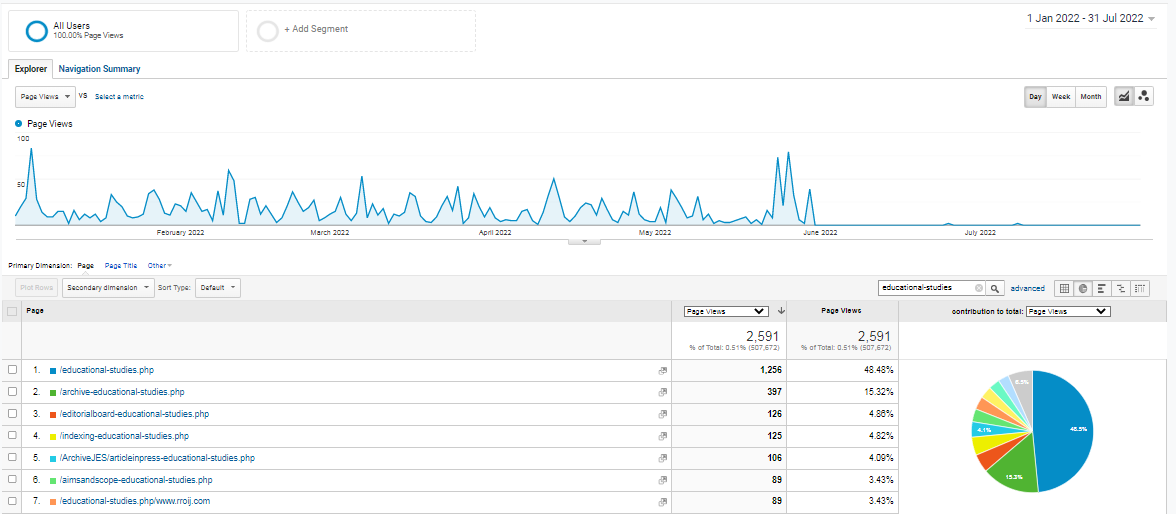Switch to line chart view icon
Image resolution: width=1176 pixels, height=514 pixels.
[1125, 97]
